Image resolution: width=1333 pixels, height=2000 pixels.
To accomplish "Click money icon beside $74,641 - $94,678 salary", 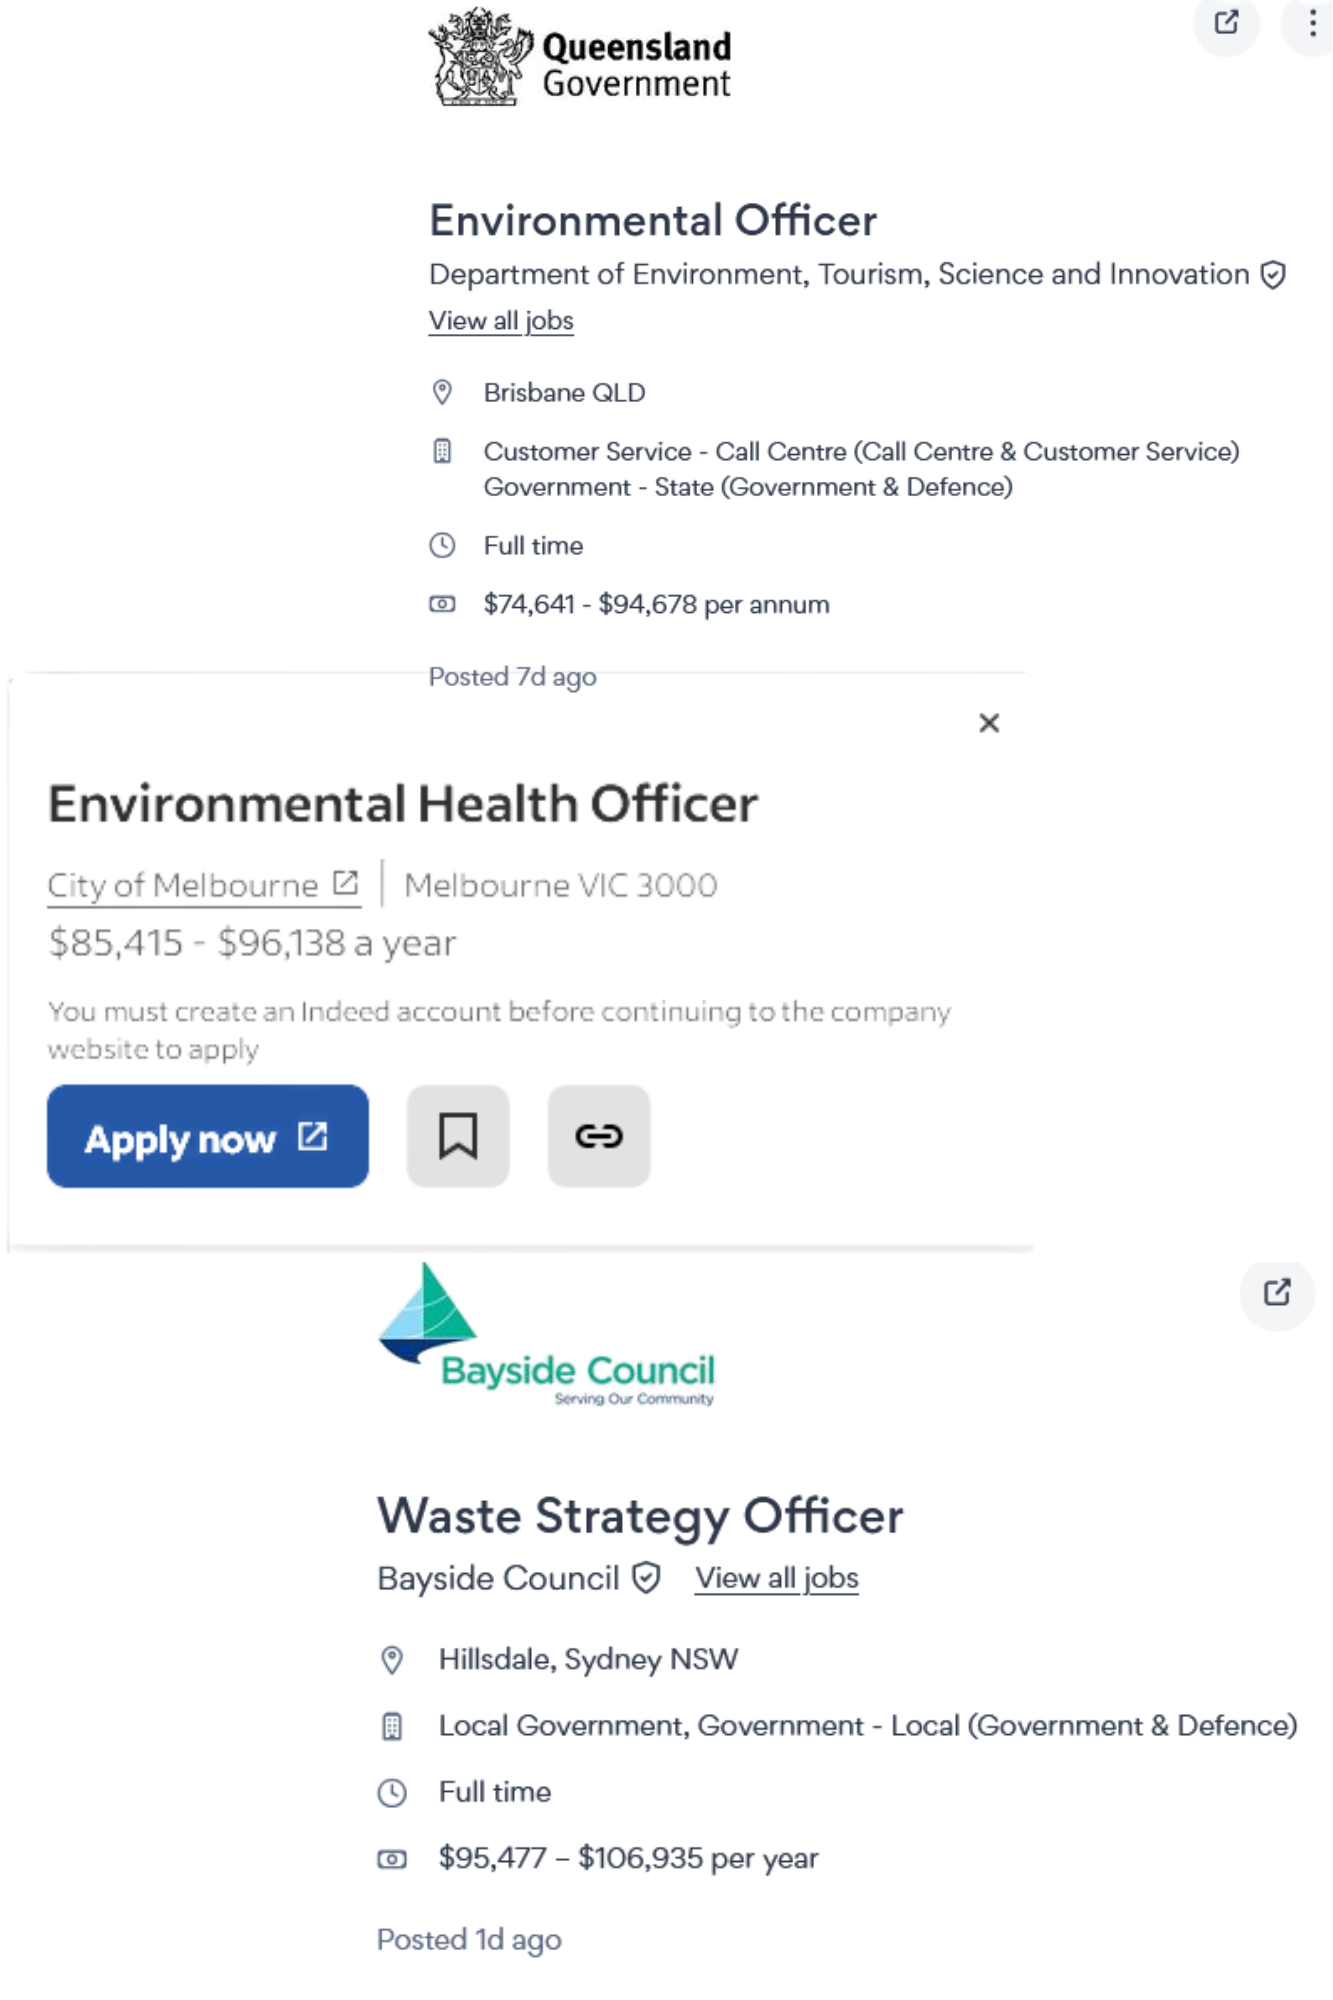I will click(x=442, y=604).
